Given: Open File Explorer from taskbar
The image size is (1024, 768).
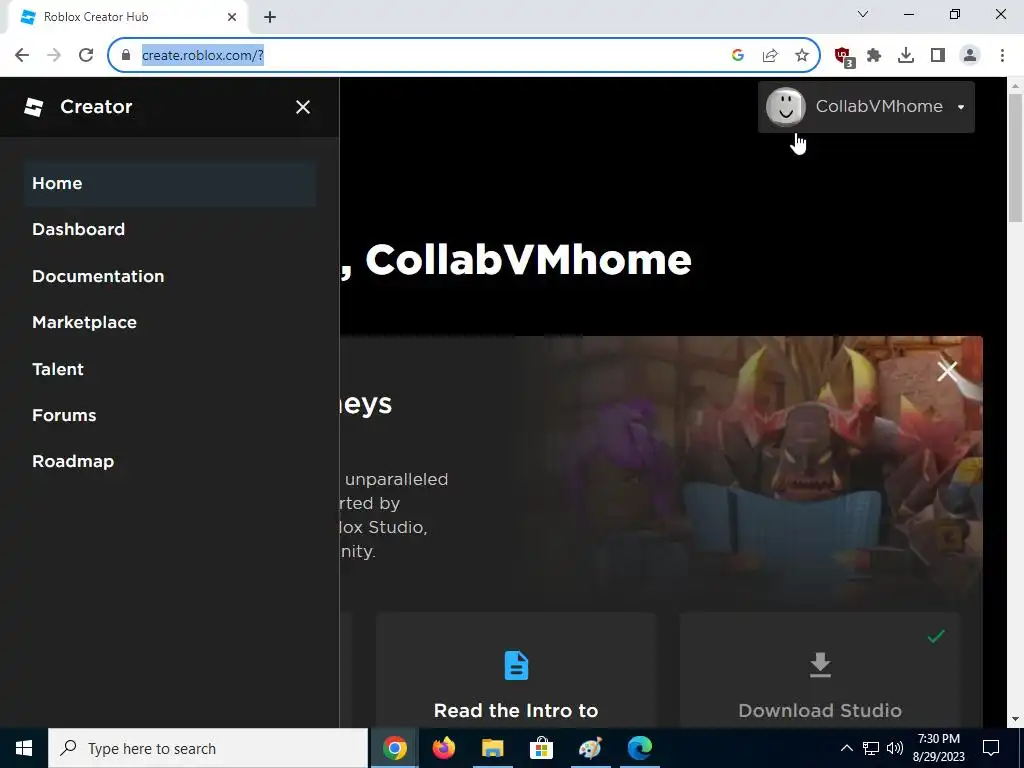Looking at the screenshot, I should click(492, 748).
